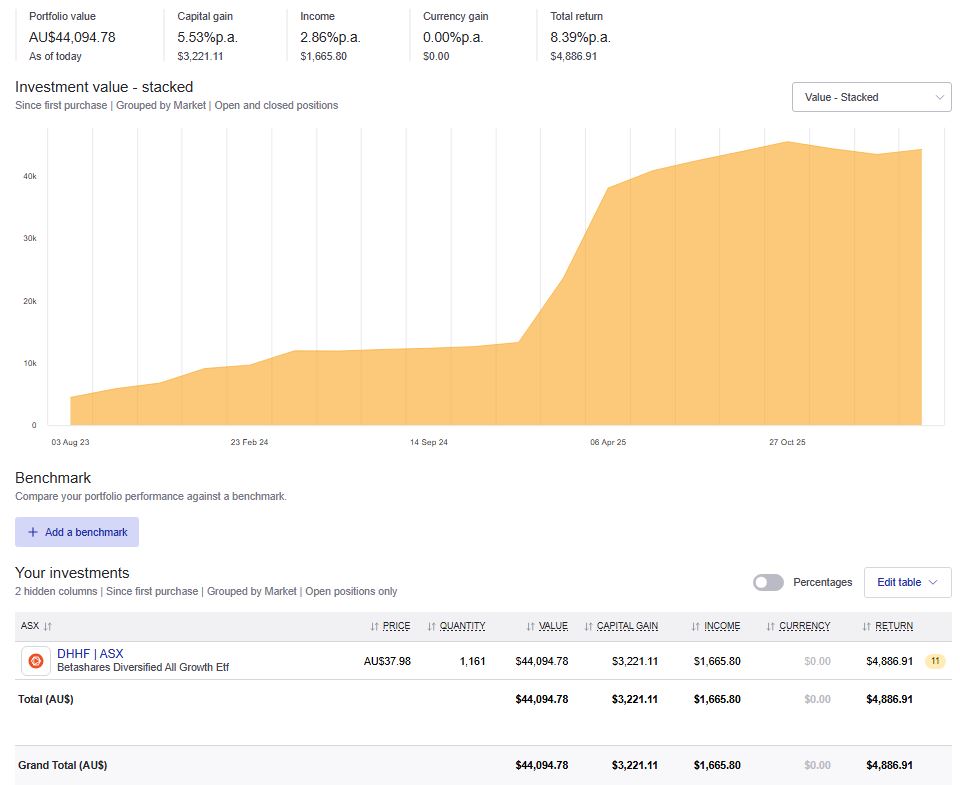Screen dimensions: 960x785
Task: Click the Total return summary figure 8.39%p.a.
Action: [x=580, y=37]
